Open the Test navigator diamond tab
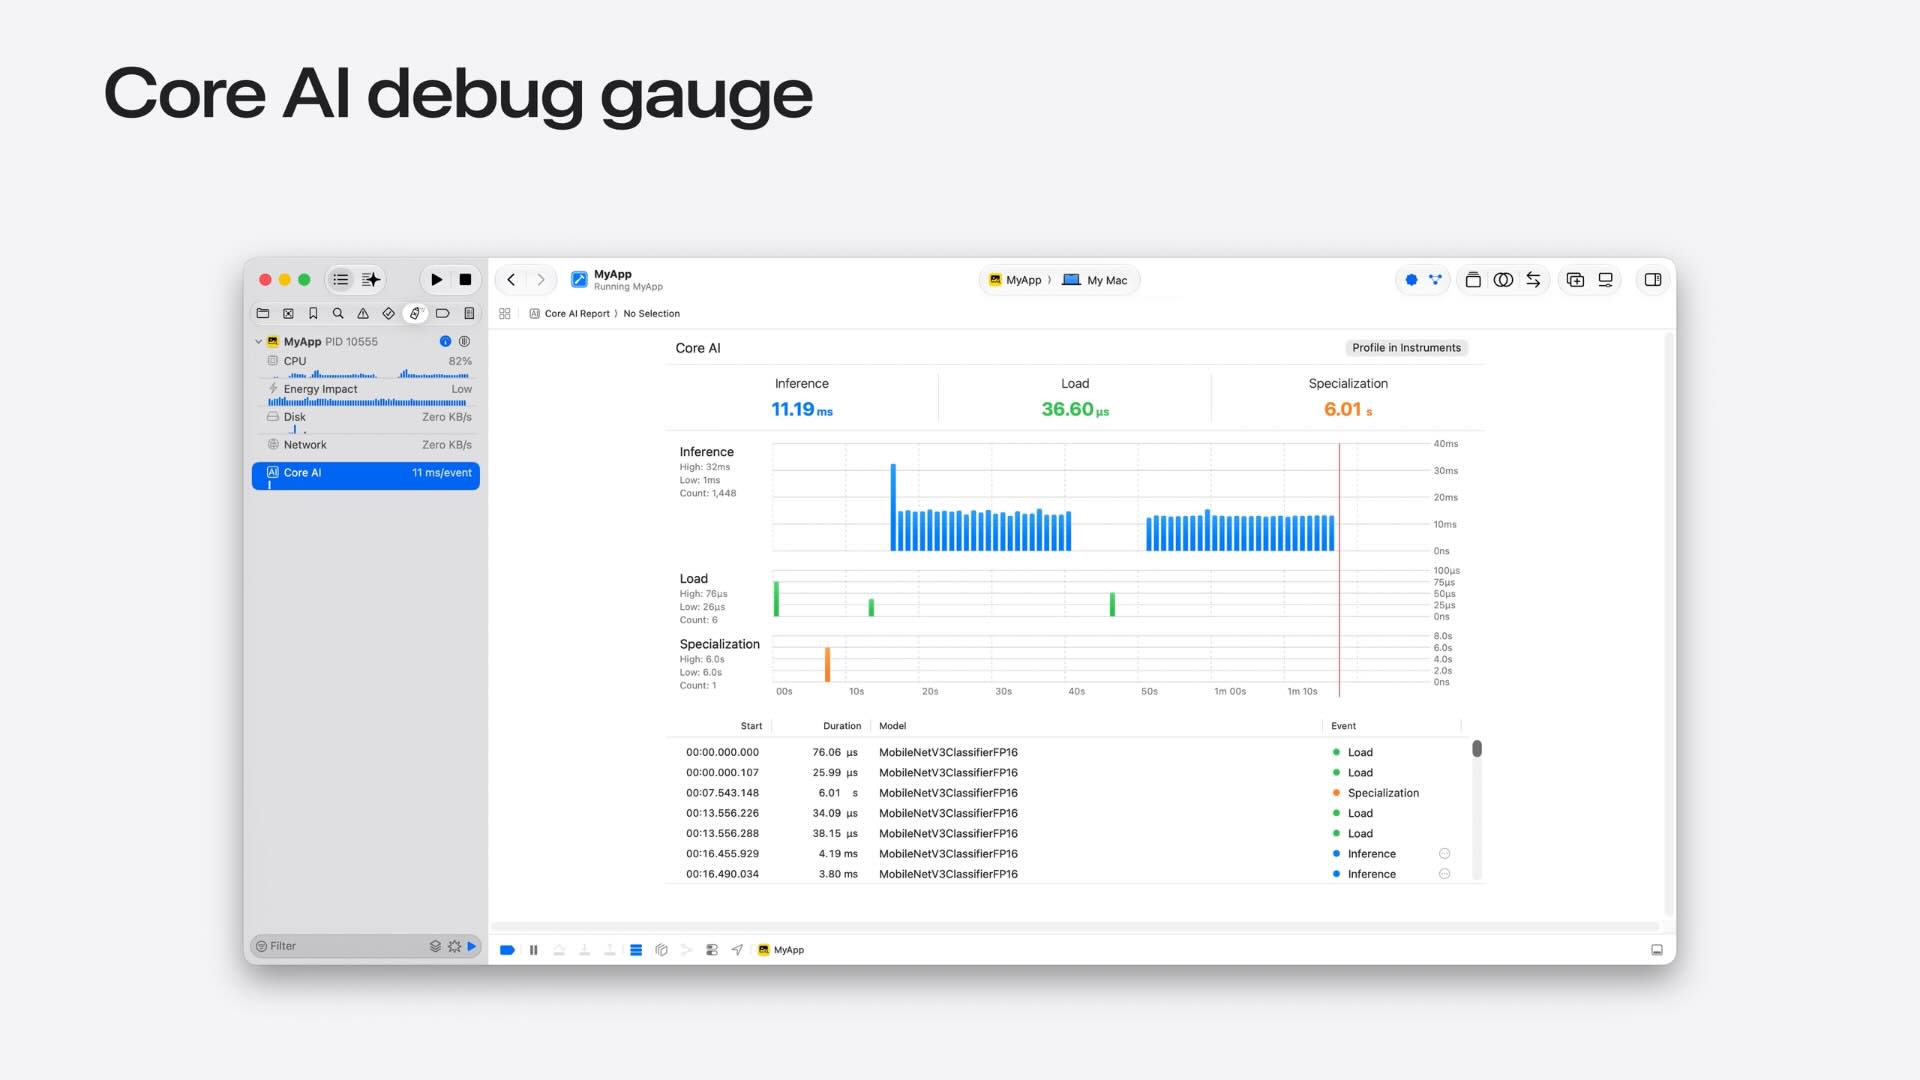The image size is (1920, 1080). (388, 313)
